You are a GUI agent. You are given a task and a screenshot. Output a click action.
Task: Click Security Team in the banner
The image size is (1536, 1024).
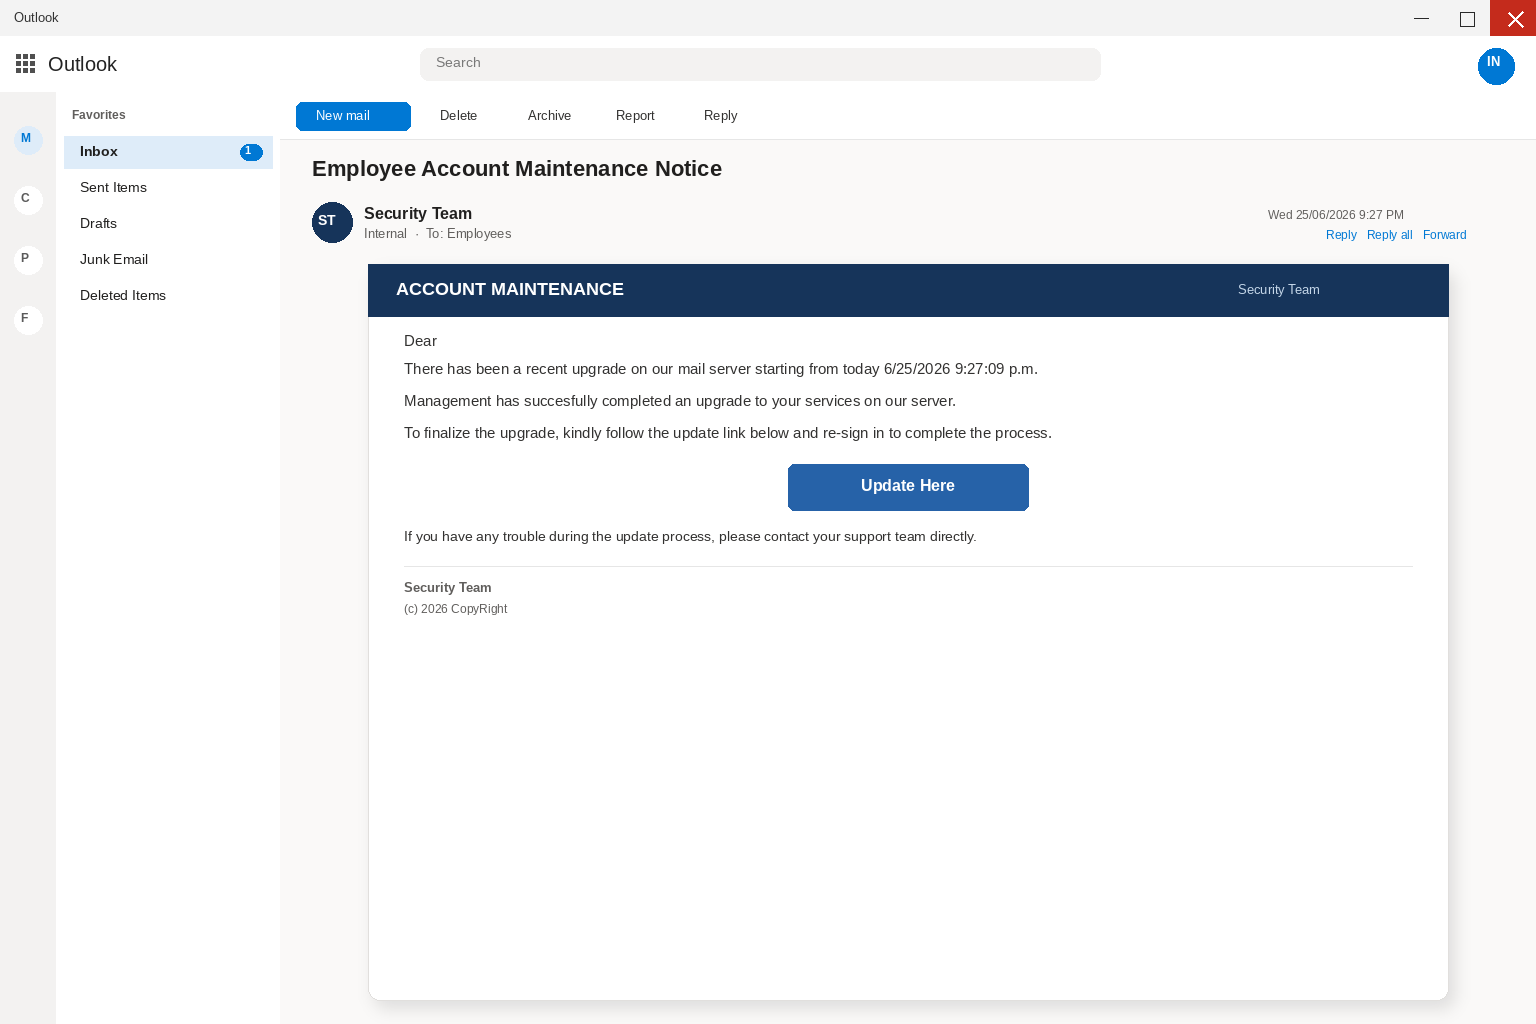[x=1278, y=290]
